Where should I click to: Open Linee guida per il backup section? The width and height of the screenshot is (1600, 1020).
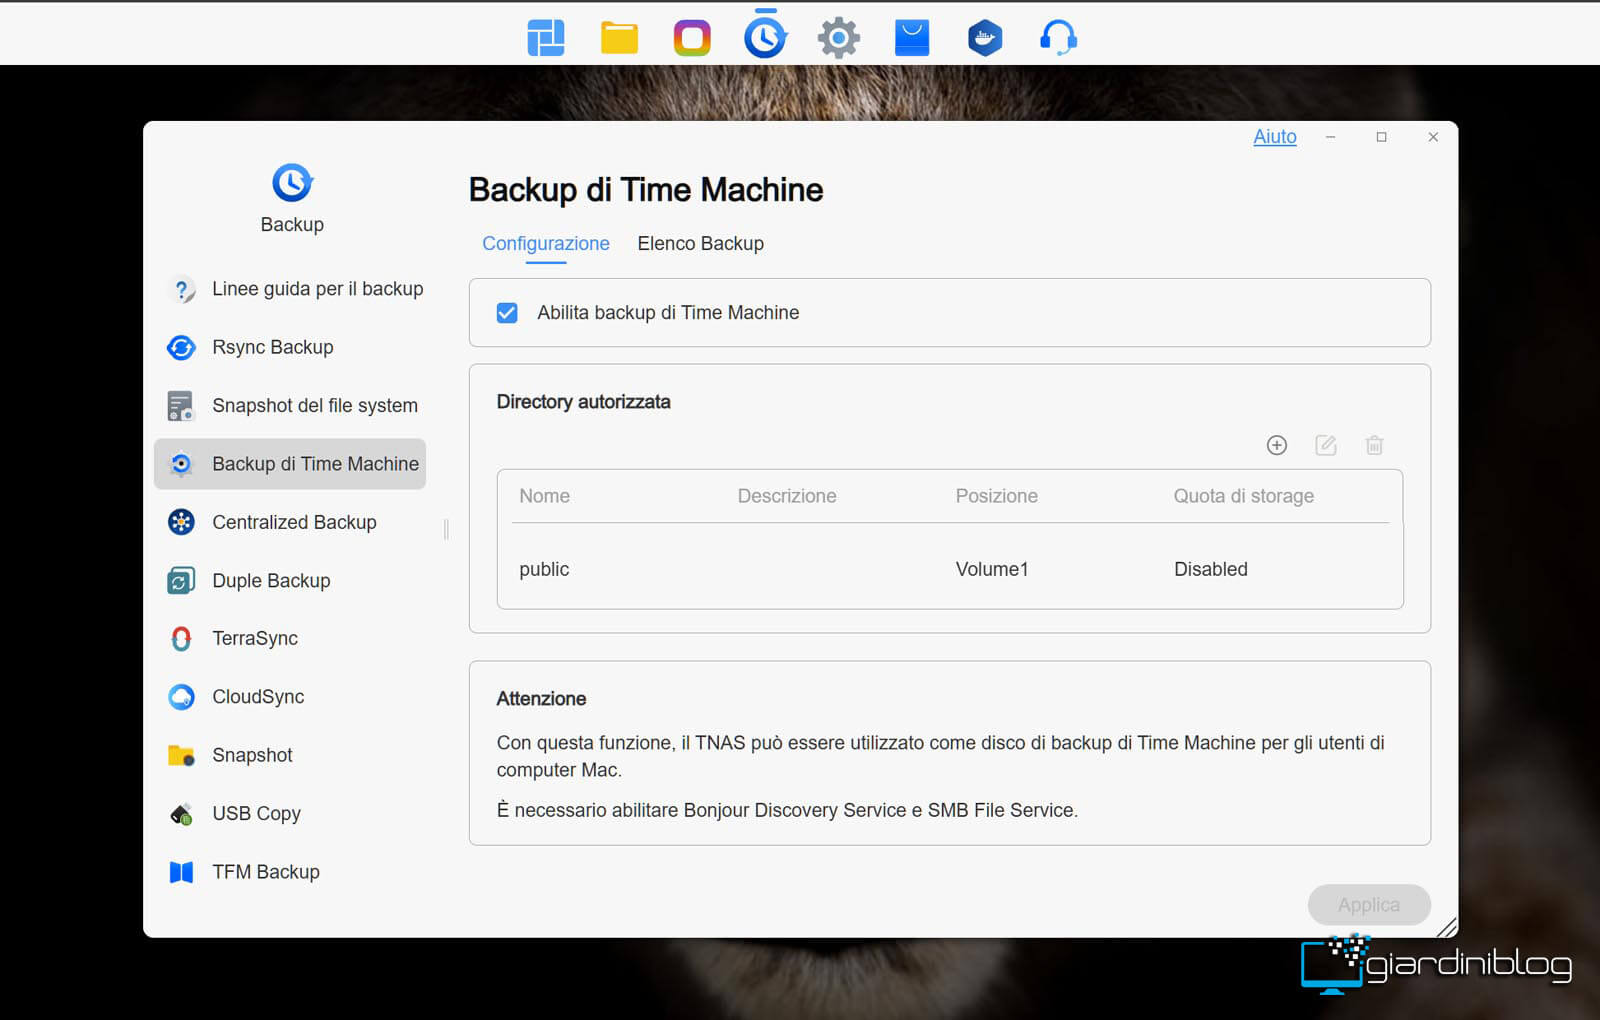click(x=290, y=289)
